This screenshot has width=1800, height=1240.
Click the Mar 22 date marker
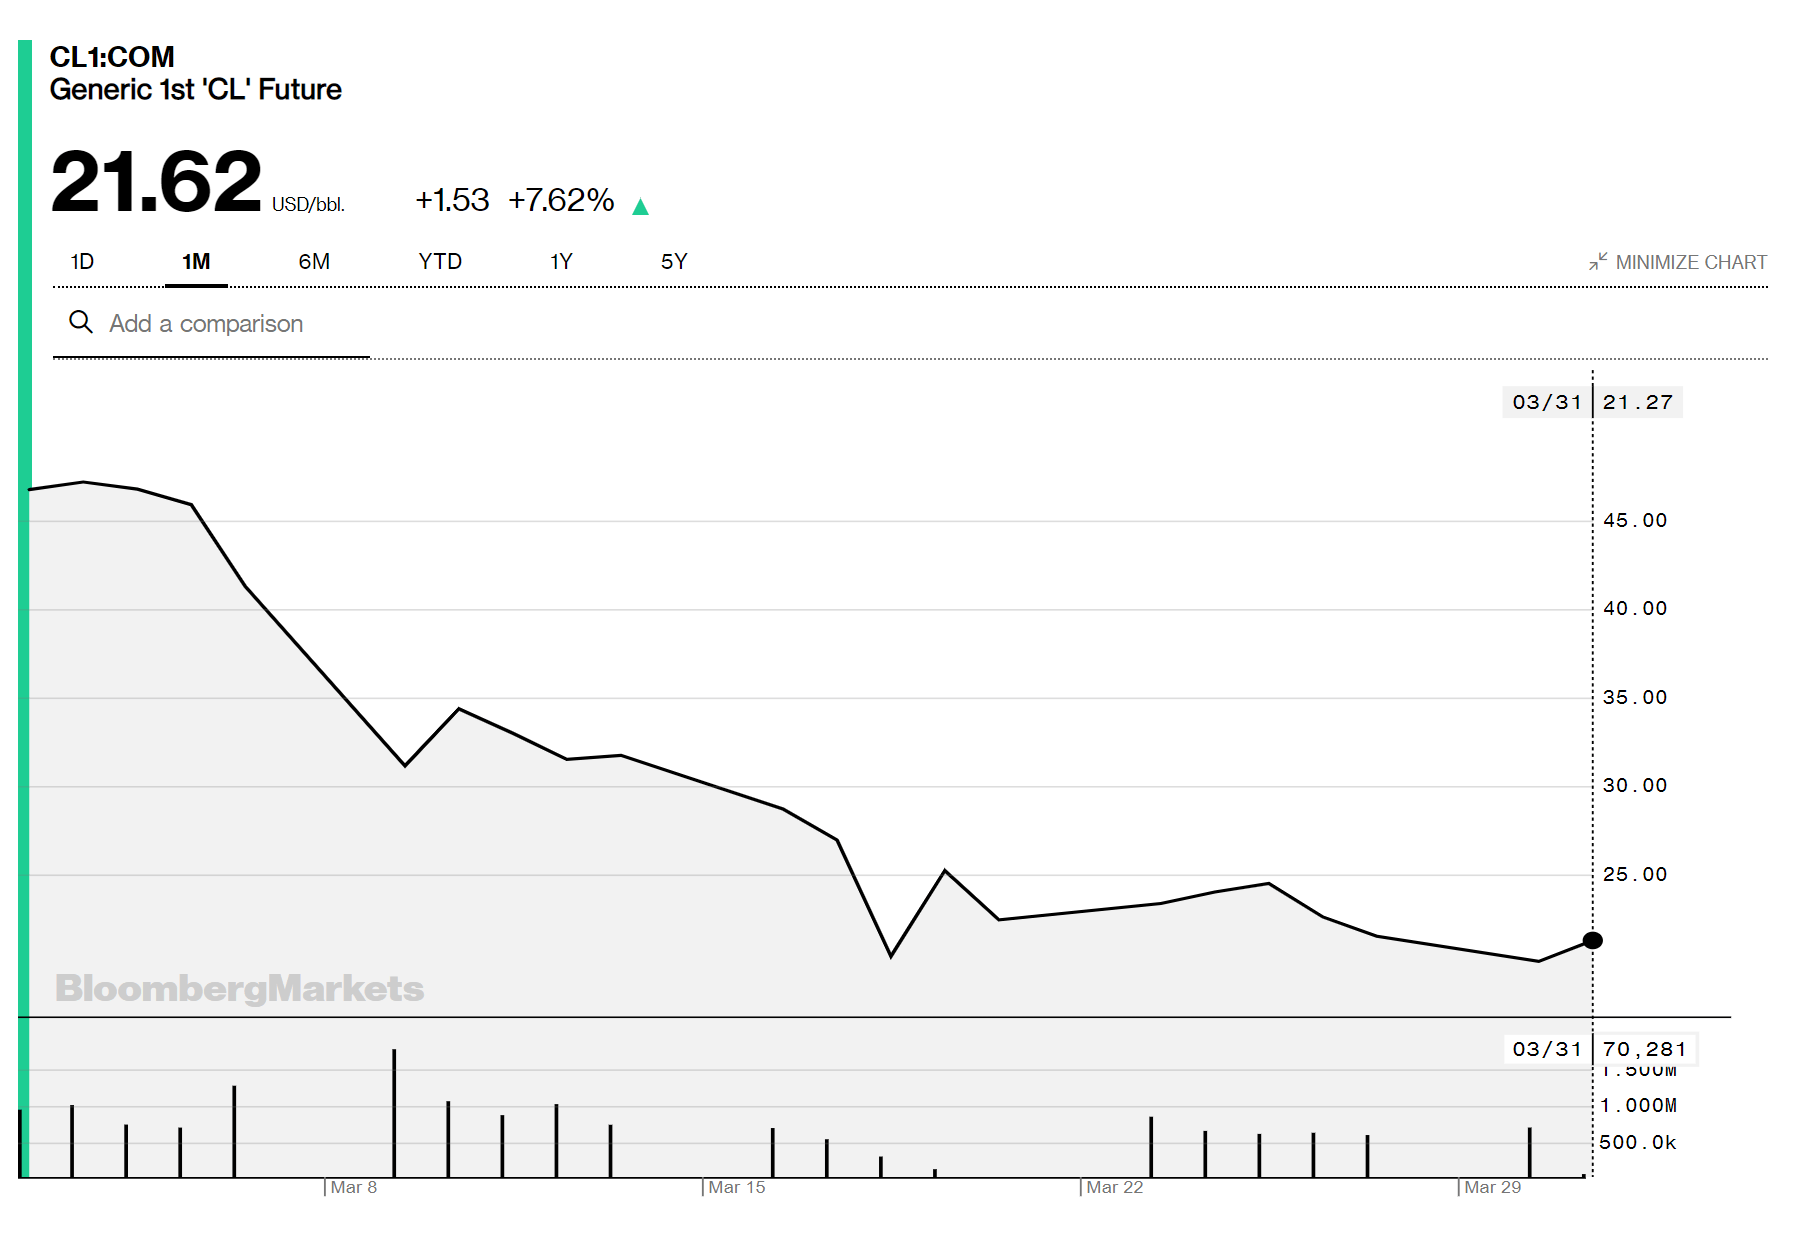[x=1115, y=1187]
